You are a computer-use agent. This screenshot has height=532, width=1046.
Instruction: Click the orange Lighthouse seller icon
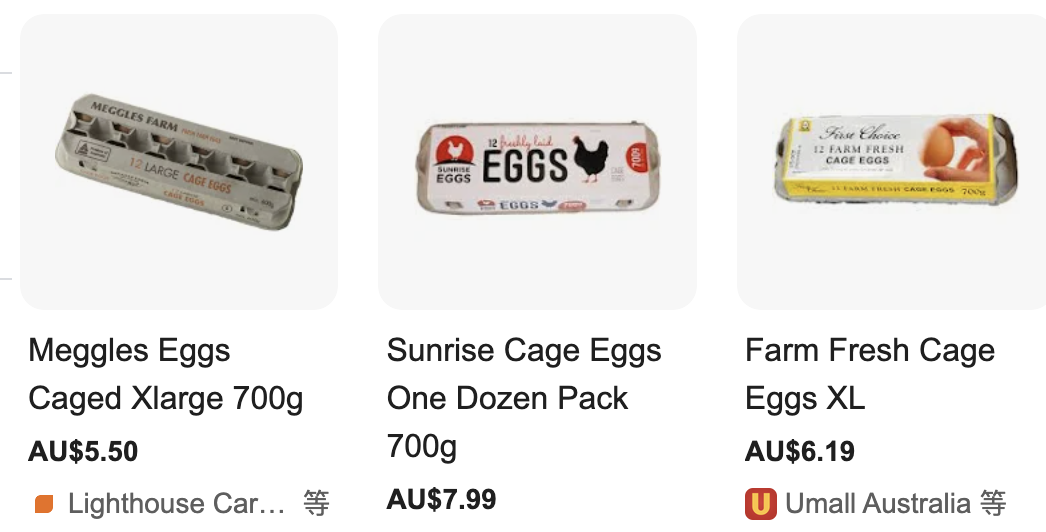click(44, 504)
